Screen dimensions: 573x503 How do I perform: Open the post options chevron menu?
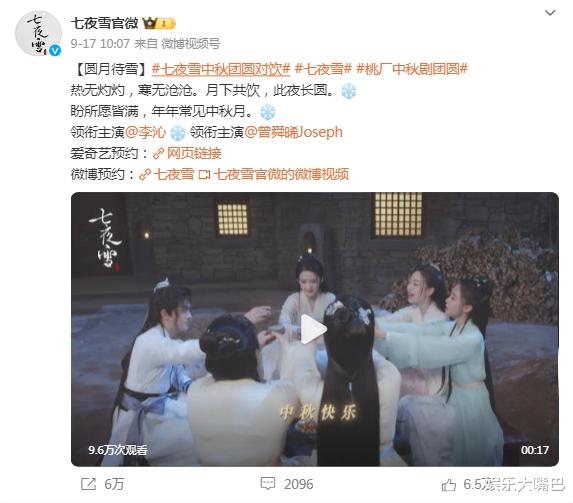(x=550, y=13)
